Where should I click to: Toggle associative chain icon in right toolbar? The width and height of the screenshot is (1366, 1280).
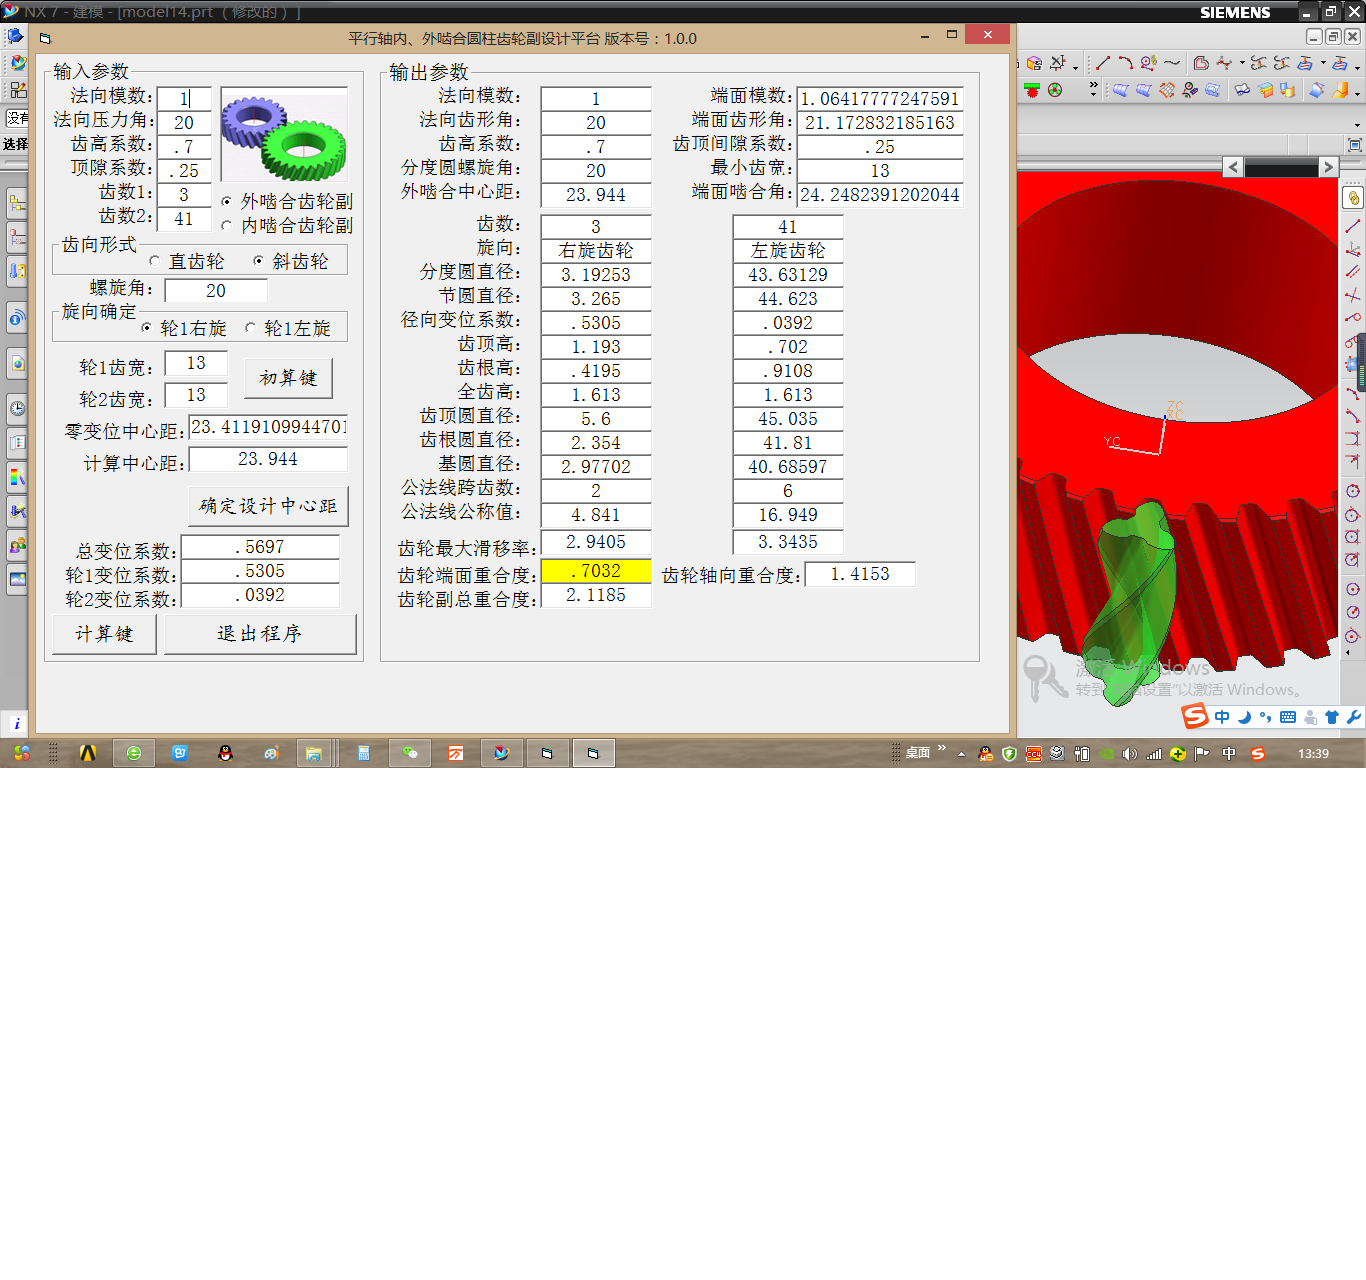pyautogui.click(x=1353, y=198)
